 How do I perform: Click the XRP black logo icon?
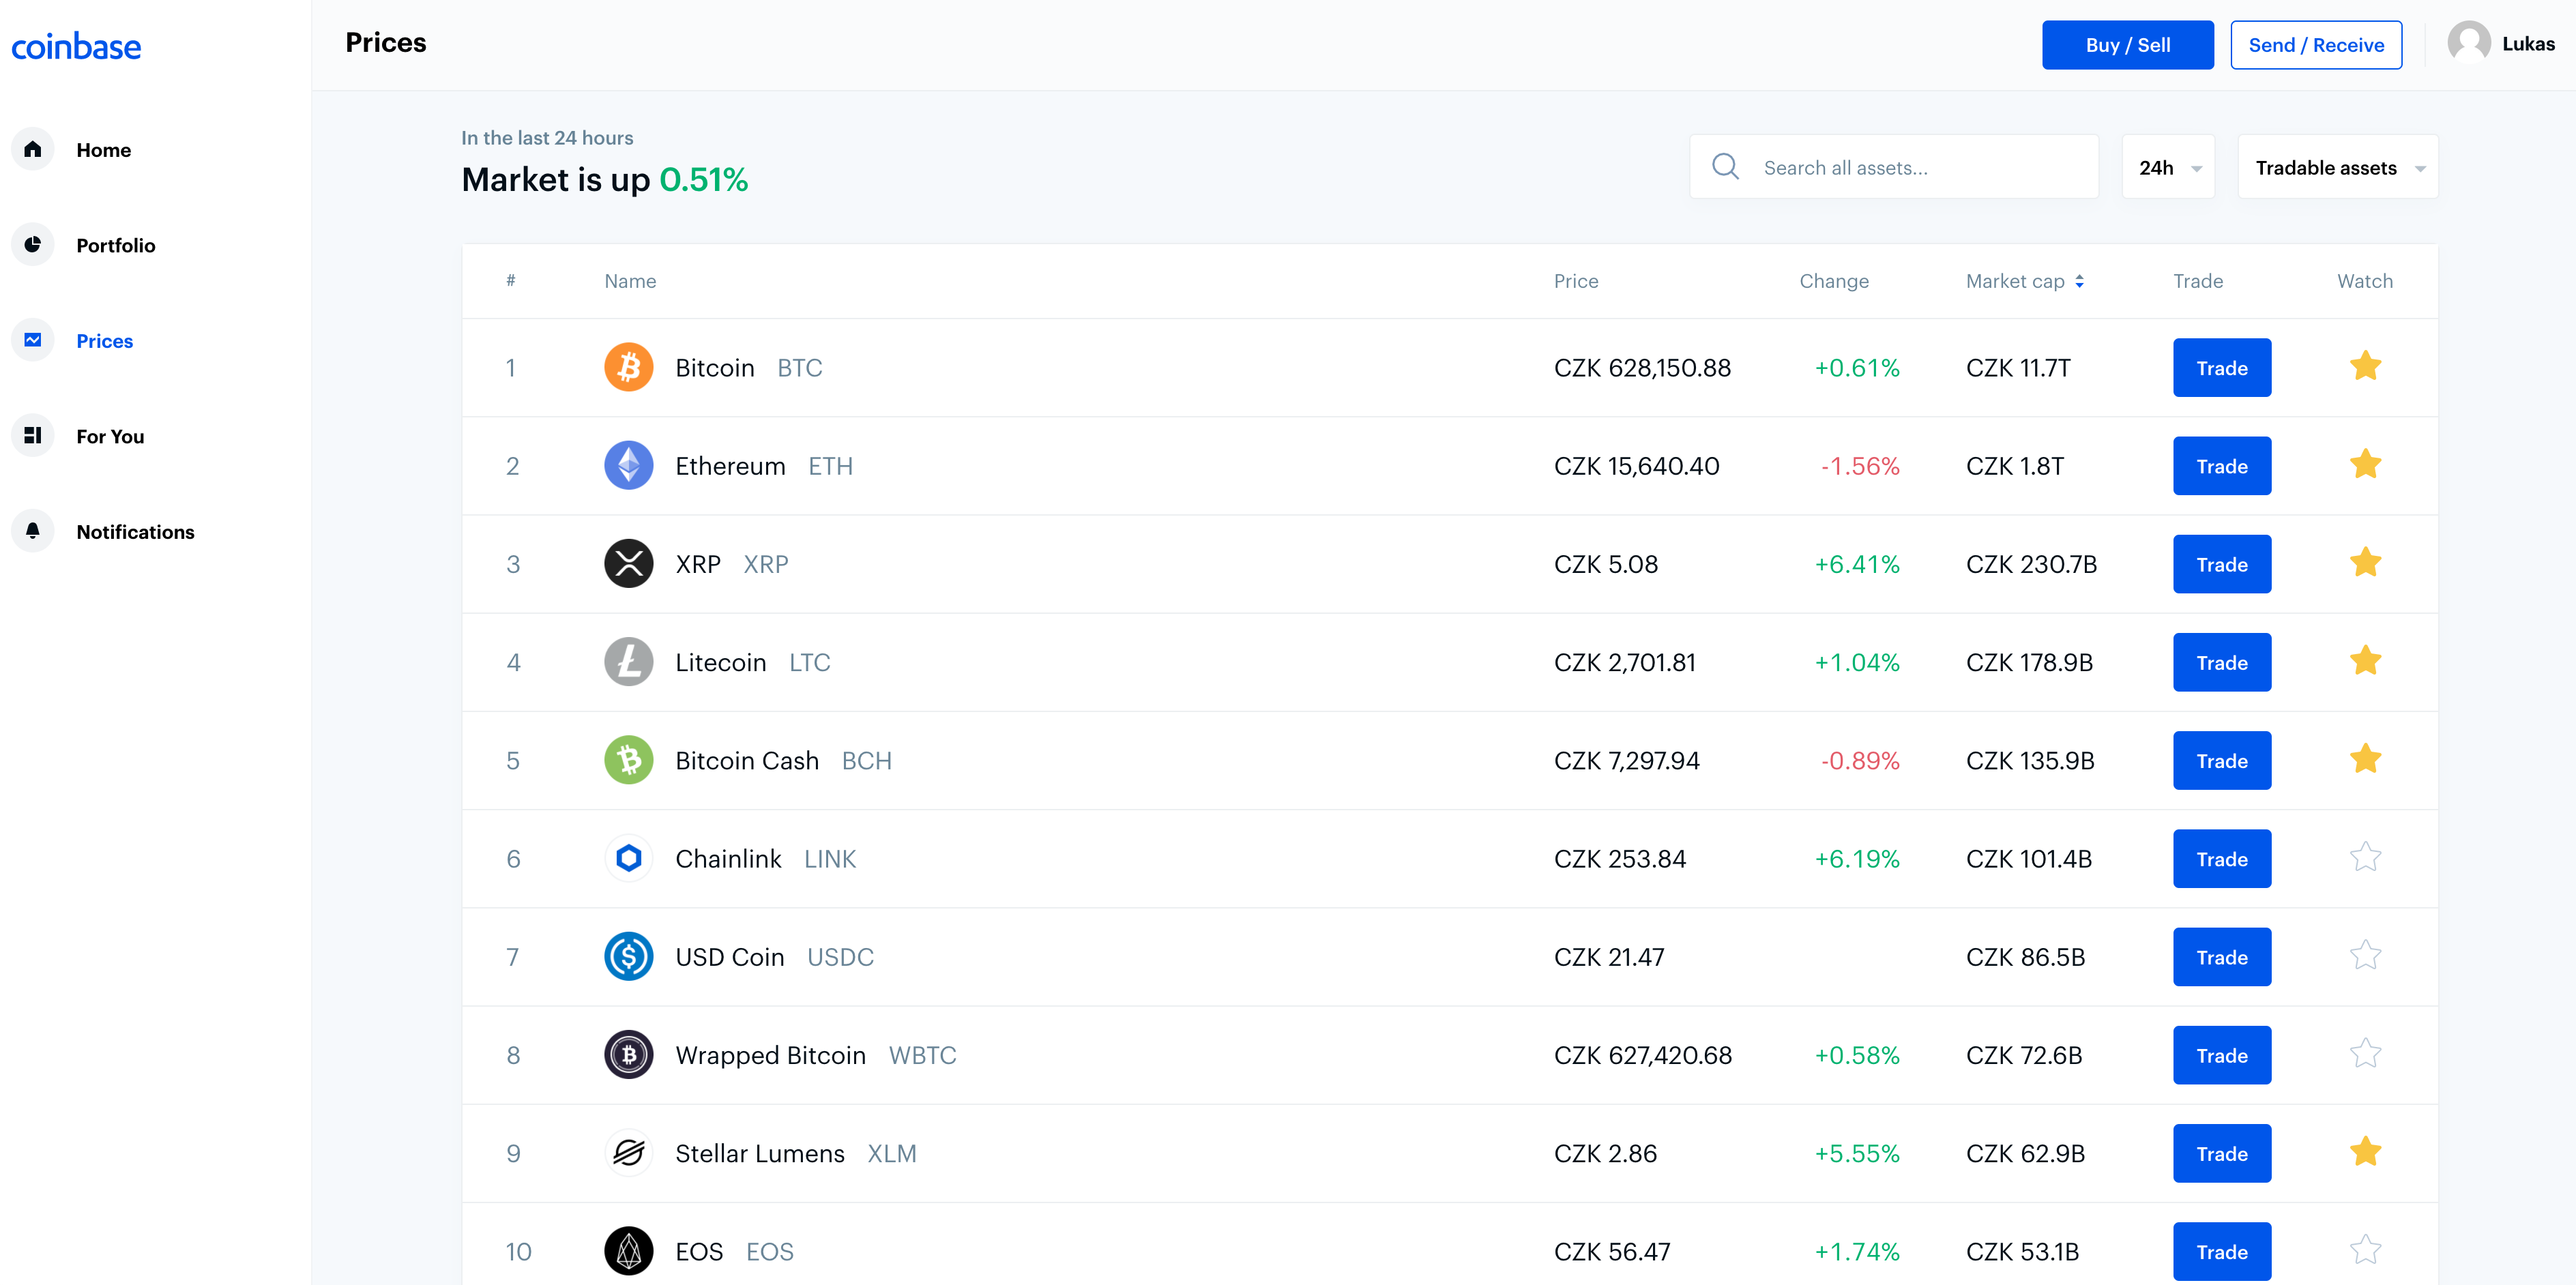point(628,564)
